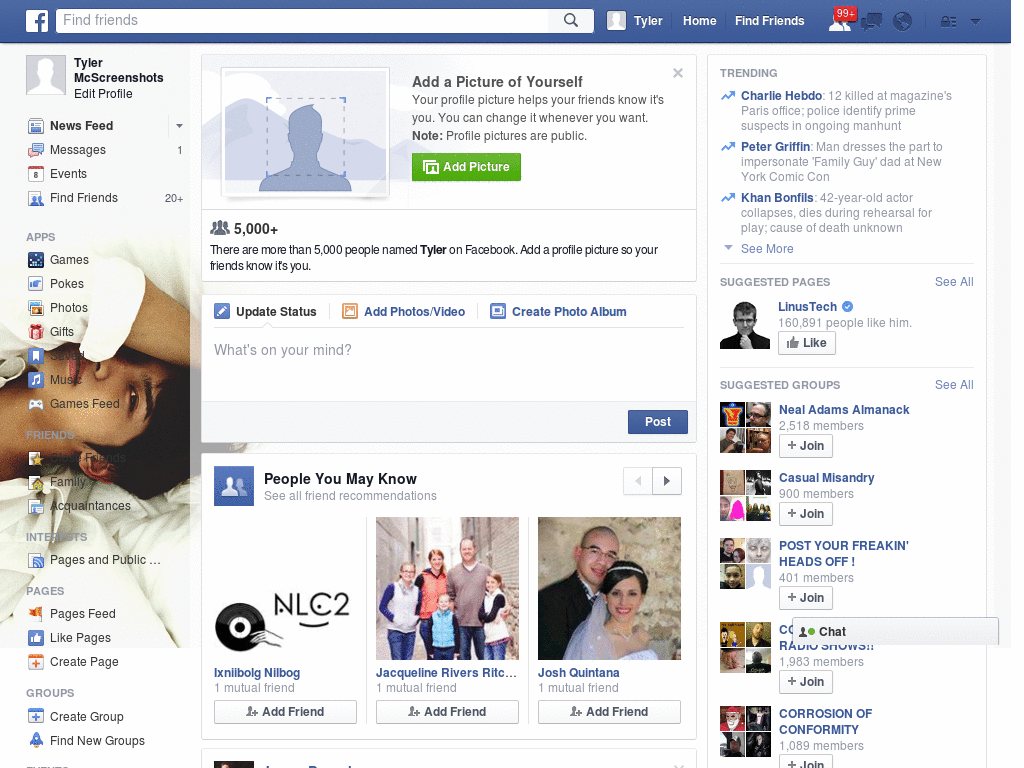Select the Add Photos/Video tab
Viewport: 1024px width, 768px height.
404,312
